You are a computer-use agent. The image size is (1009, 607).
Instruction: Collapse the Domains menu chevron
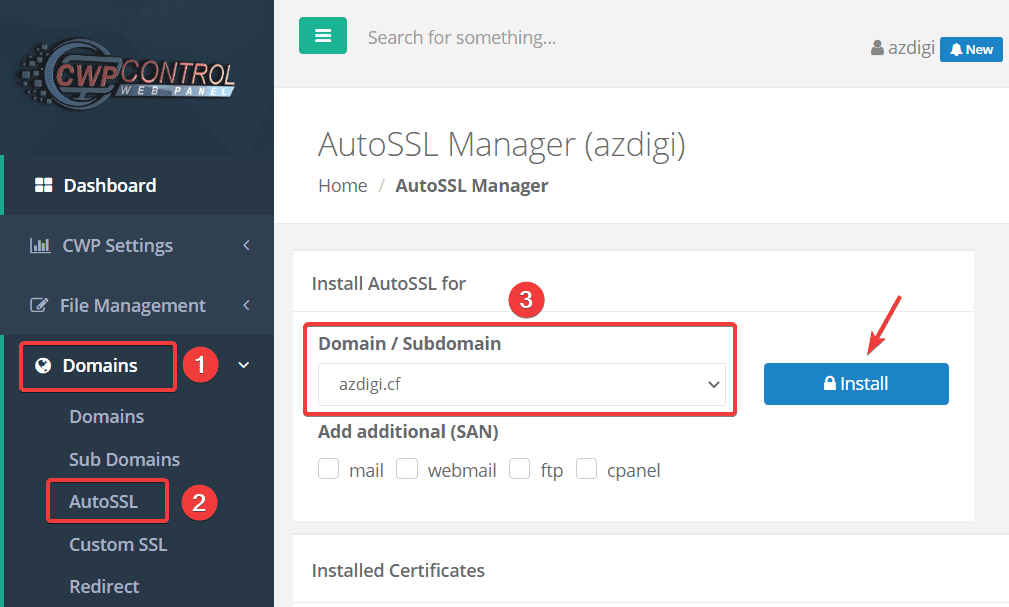[x=244, y=366]
